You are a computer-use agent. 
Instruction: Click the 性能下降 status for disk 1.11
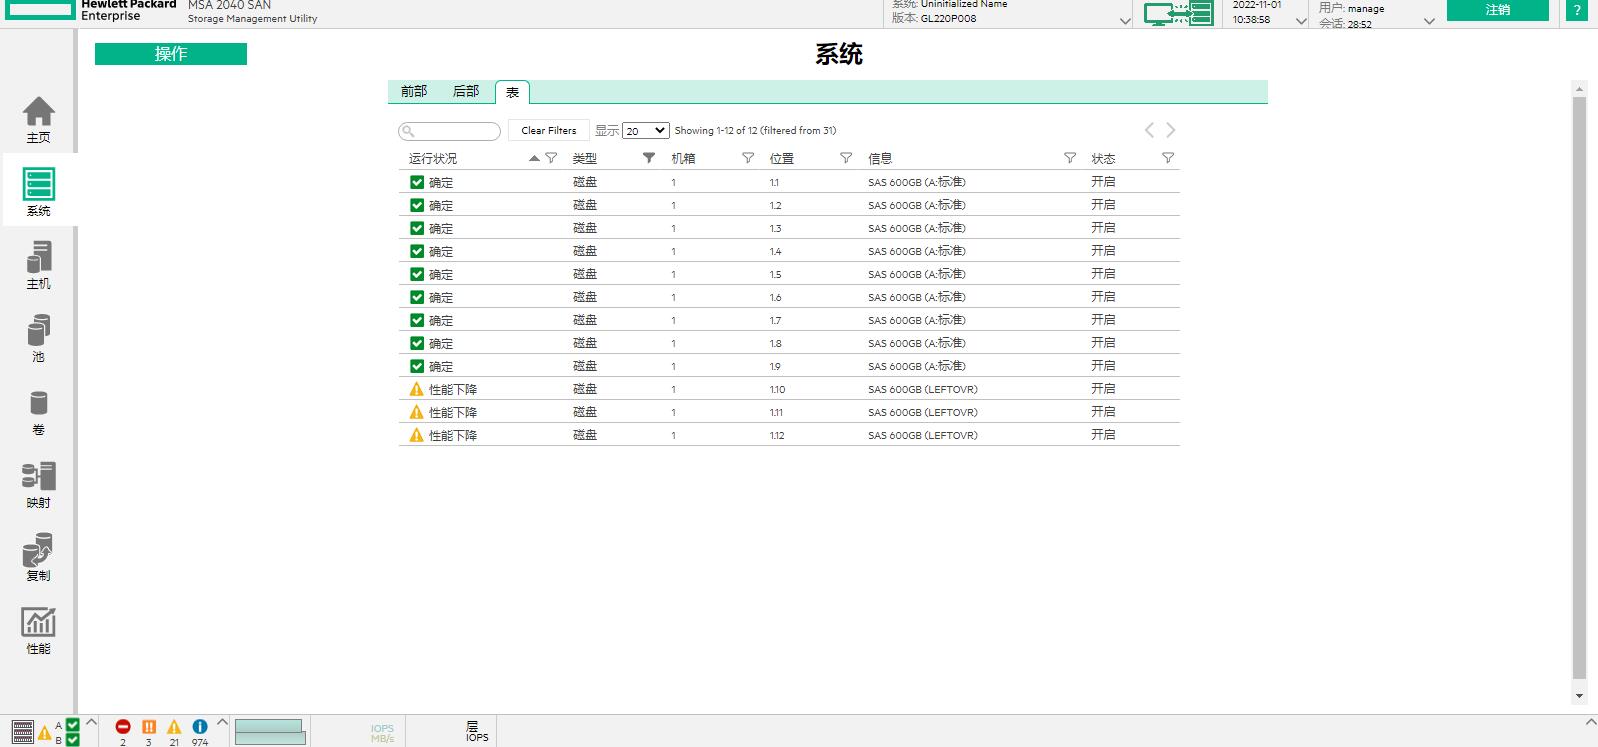pyautogui.click(x=453, y=412)
